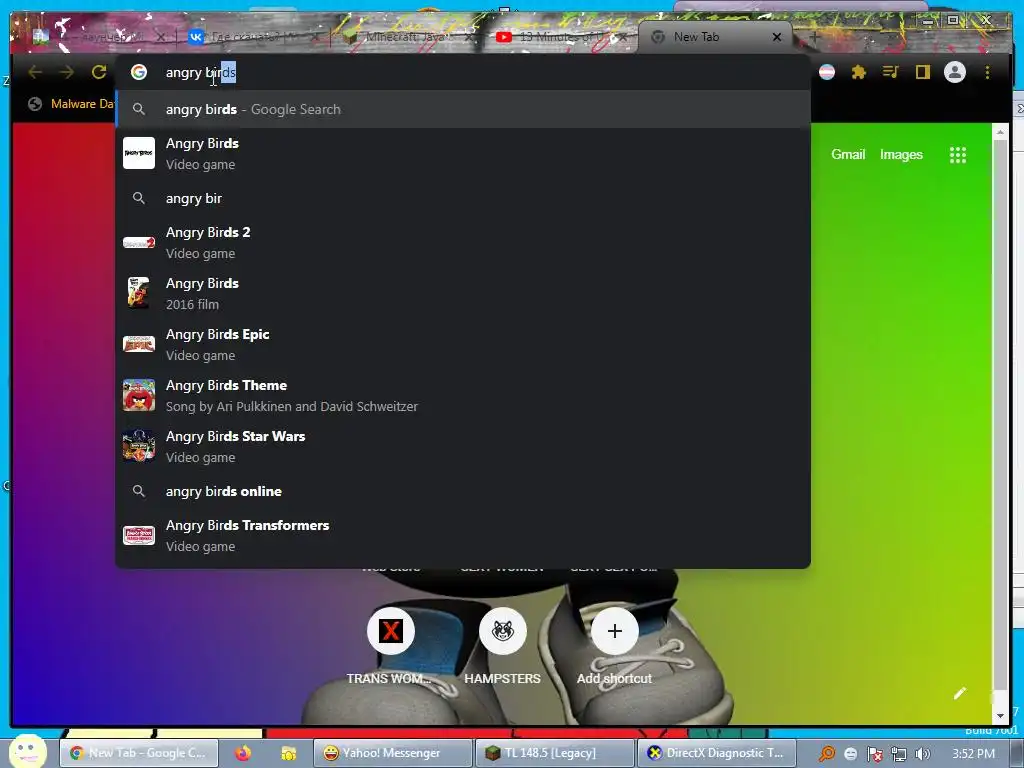Click the Angry Birds 2016 film poster thumbnail

139,293
